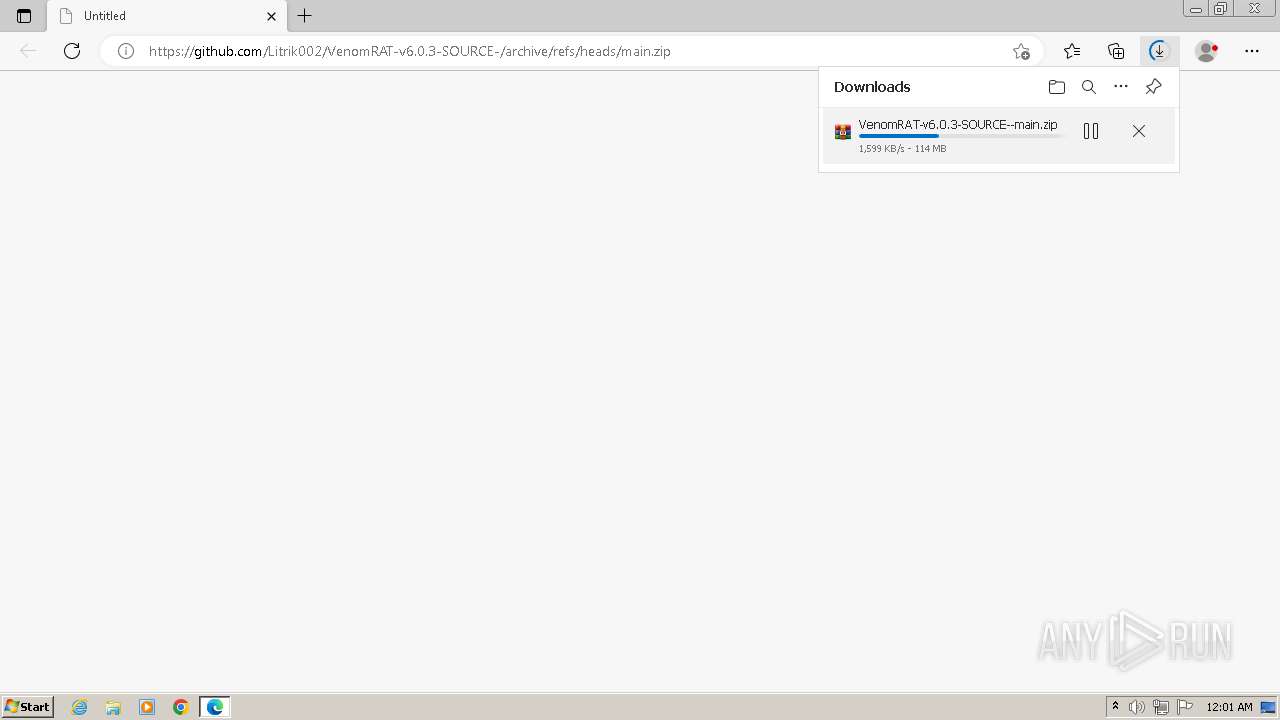Open the Favorites list icon
Viewport: 1280px width, 720px height.
(1072, 51)
